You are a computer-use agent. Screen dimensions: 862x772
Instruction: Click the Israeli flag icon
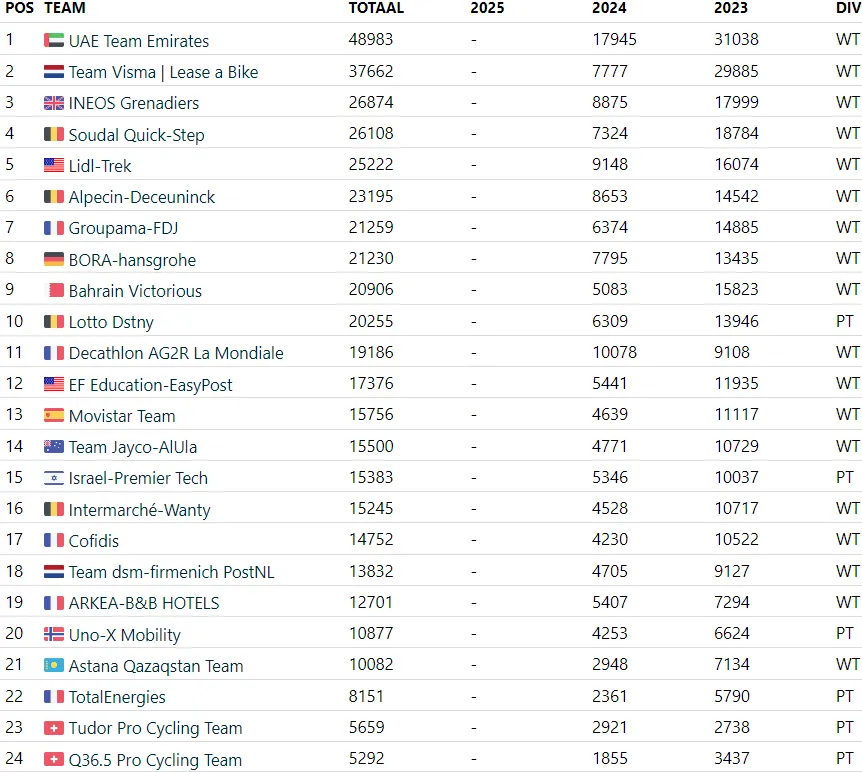54,478
